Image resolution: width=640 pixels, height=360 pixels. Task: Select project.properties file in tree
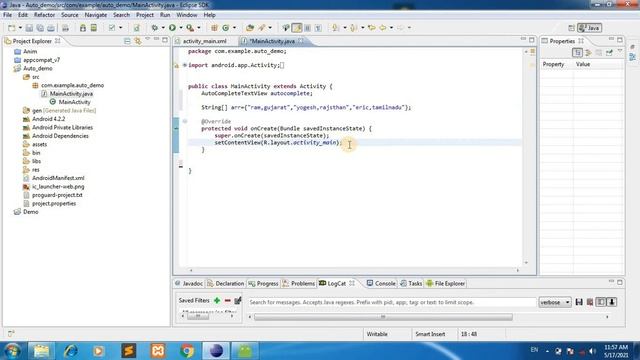(54, 204)
